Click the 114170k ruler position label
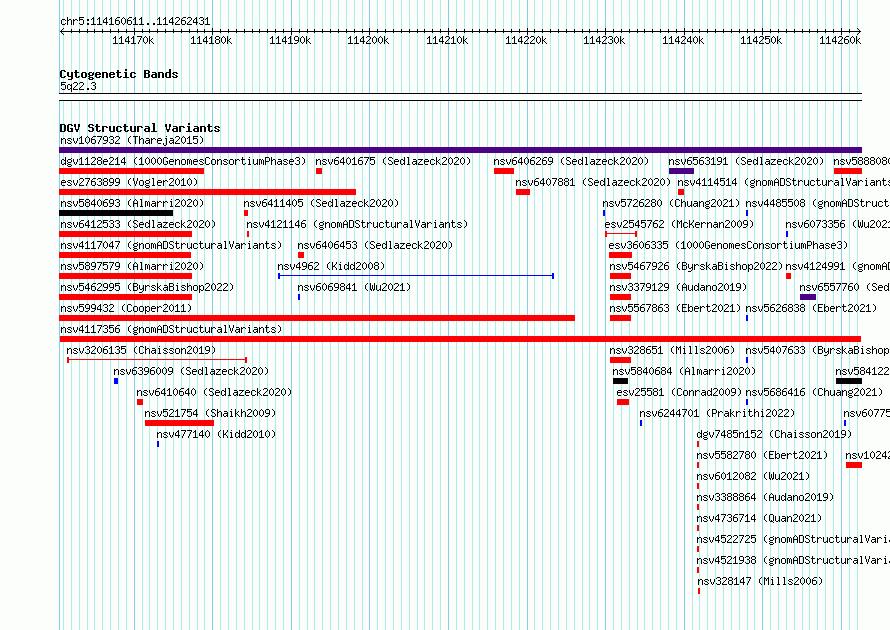890x630 pixels. tap(133, 40)
